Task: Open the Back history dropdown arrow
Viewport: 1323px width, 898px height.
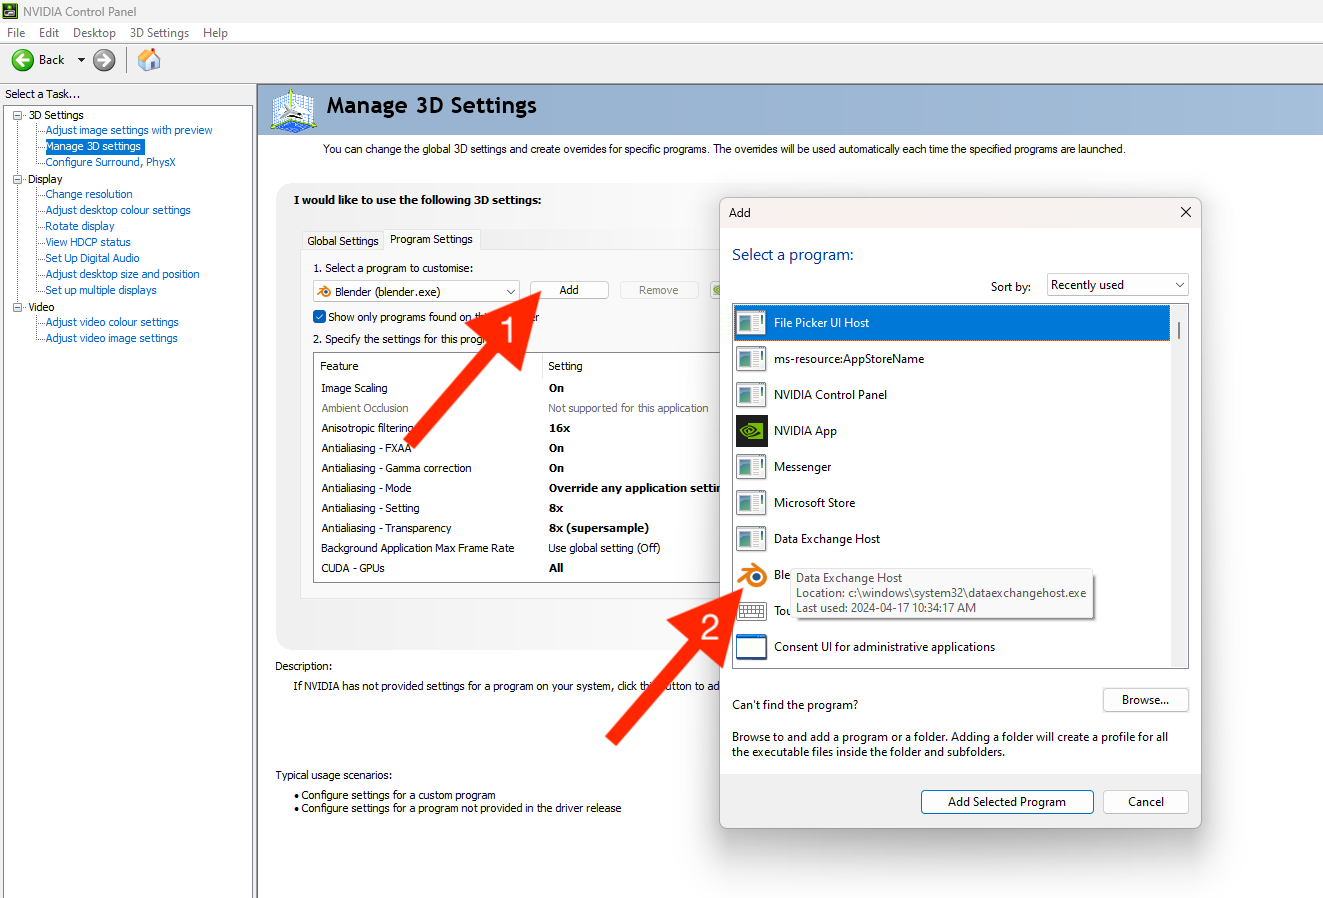Action: coord(81,60)
